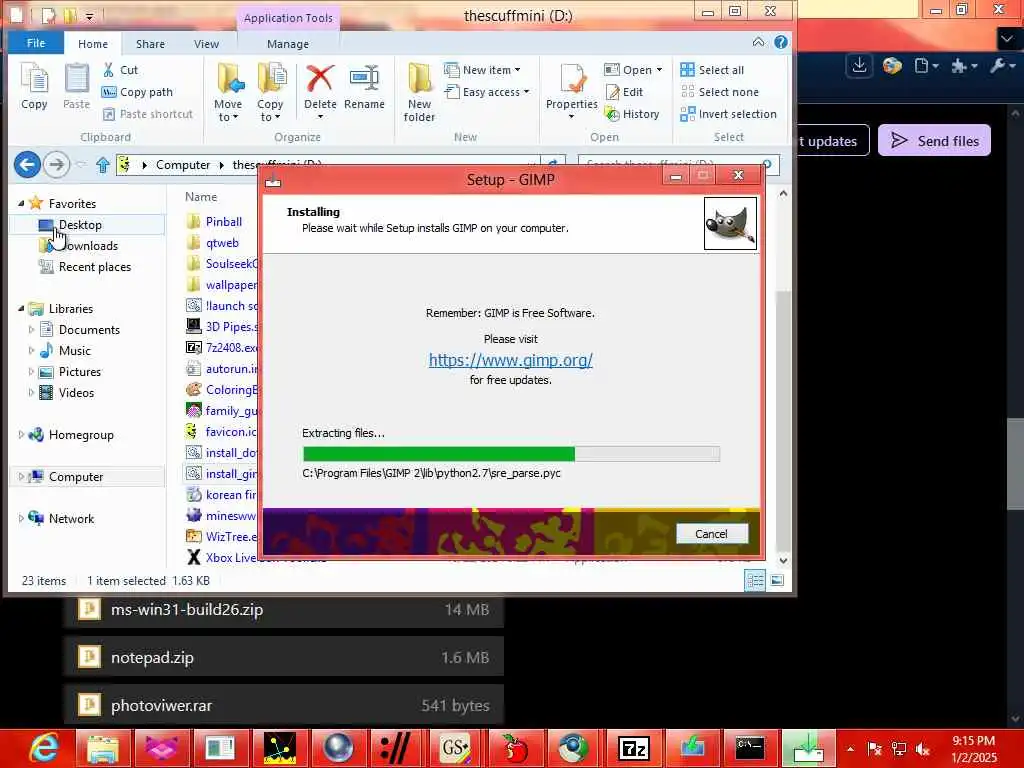Click the muted volume tray icon
The width and height of the screenshot is (1024, 768).
pyautogui.click(x=923, y=749)
